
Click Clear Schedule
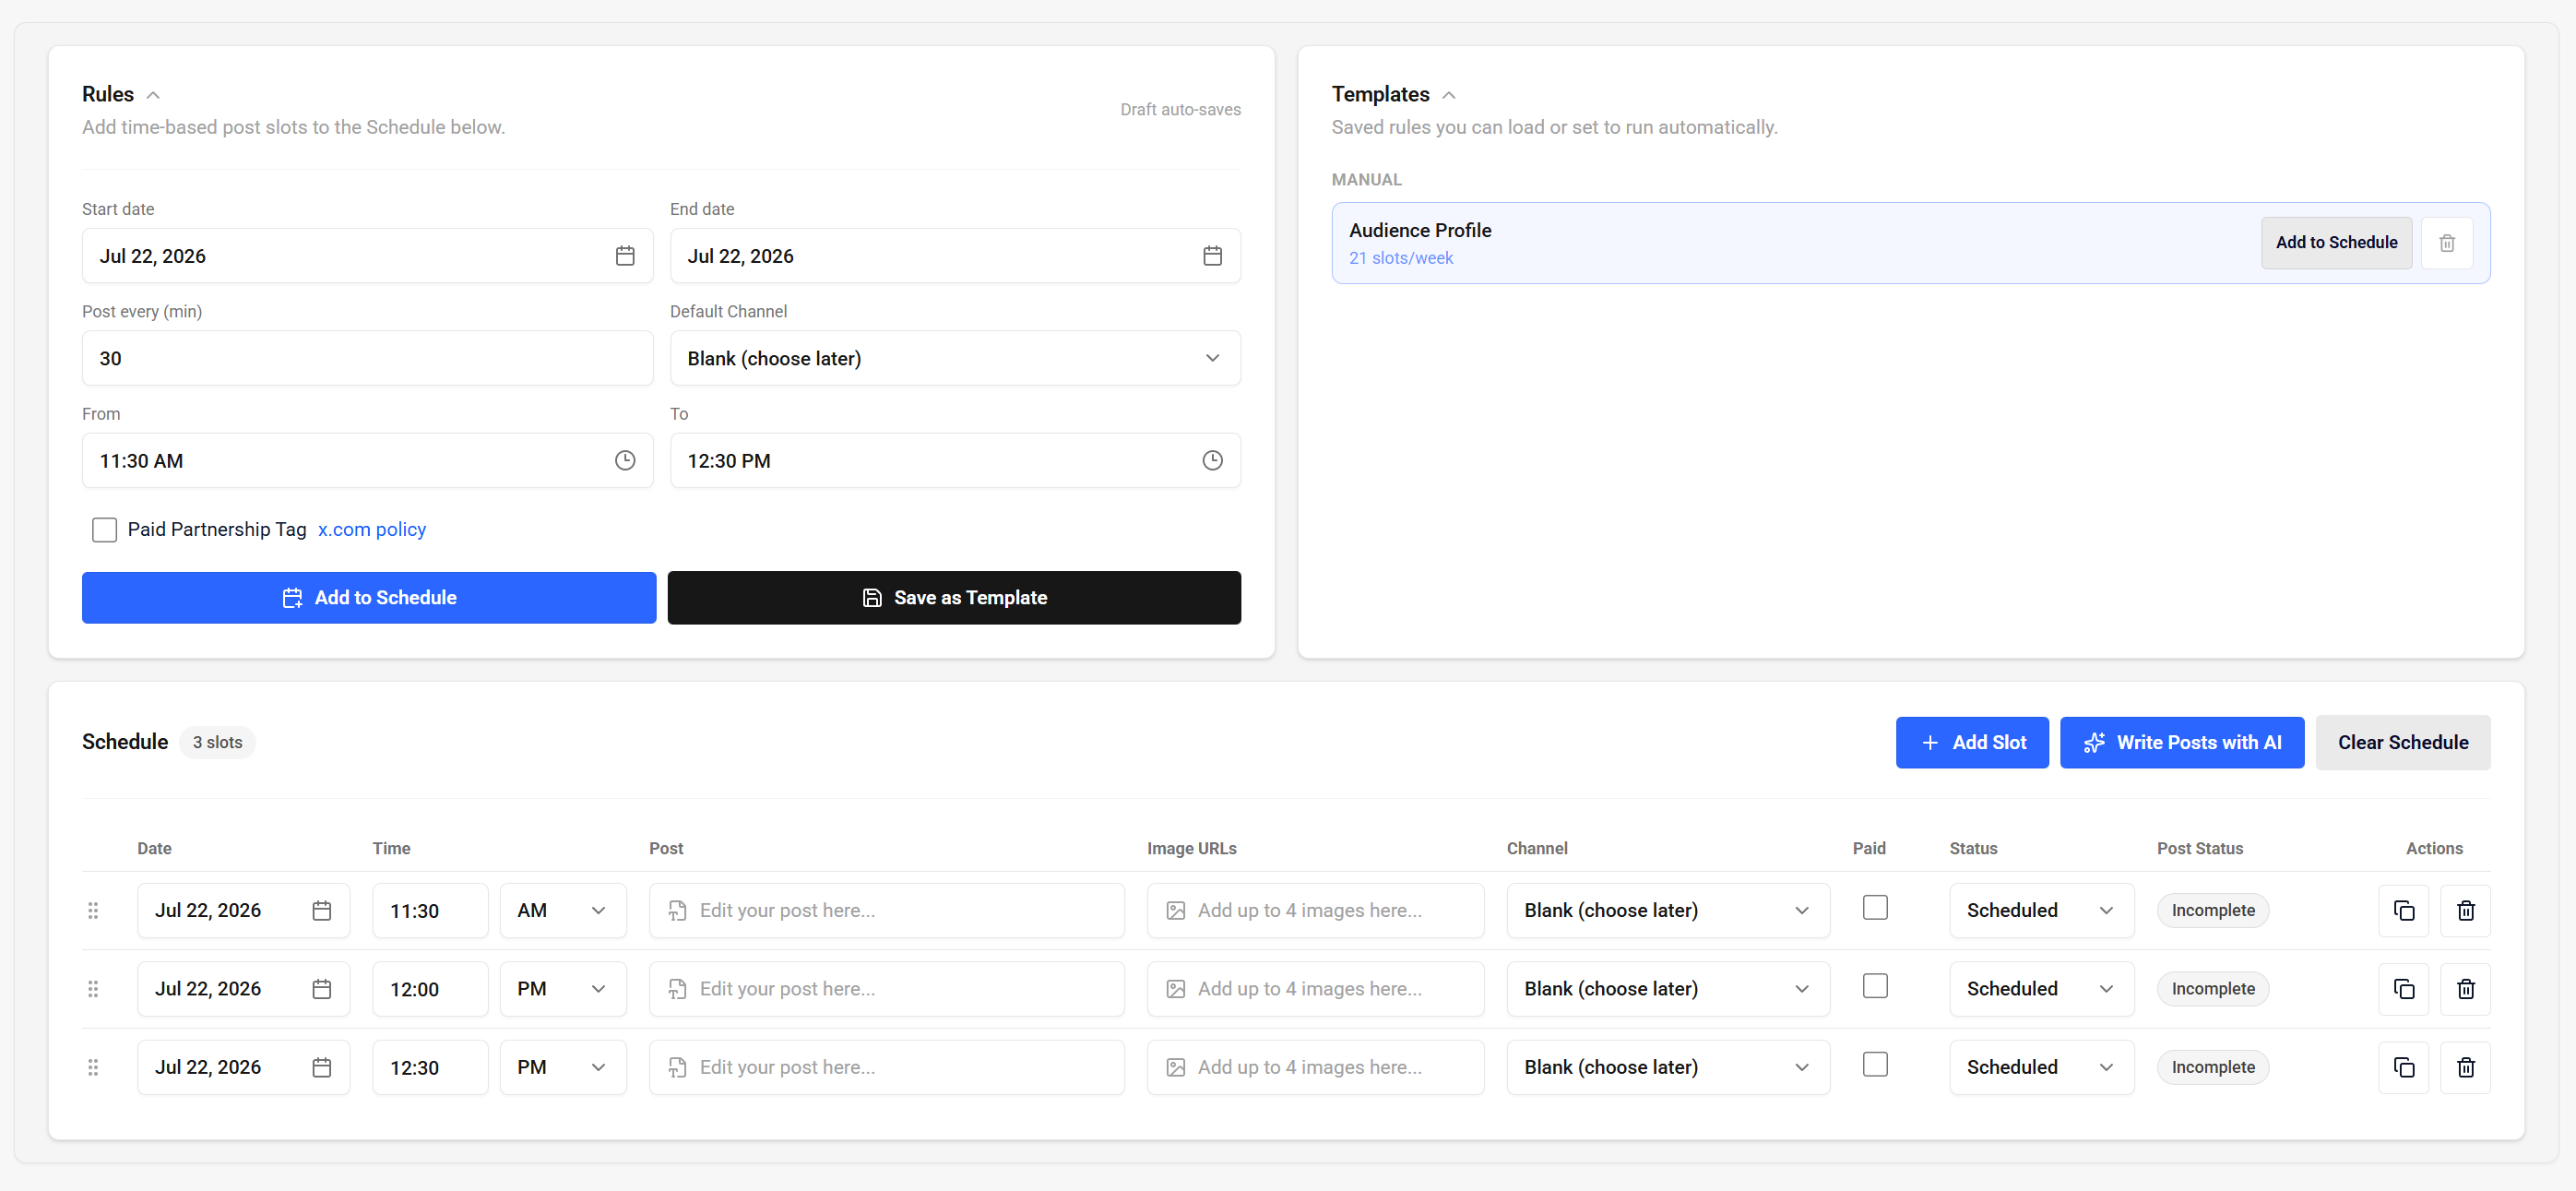2402,743
